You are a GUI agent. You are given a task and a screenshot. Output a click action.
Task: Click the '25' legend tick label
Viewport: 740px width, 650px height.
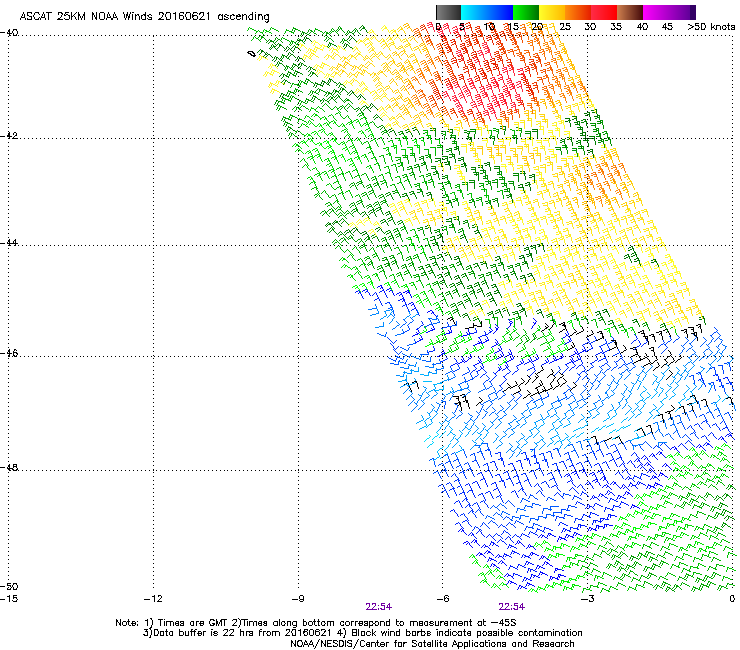pyautogui.click(x=565, y=27)
